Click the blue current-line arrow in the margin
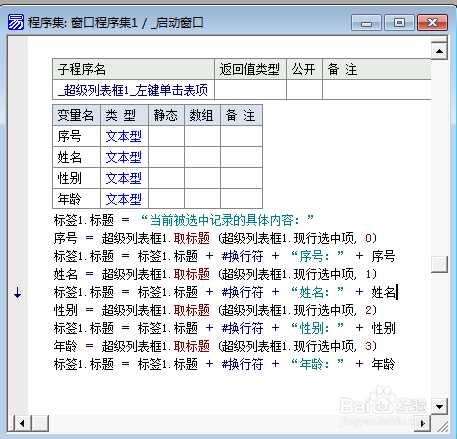 [18, 293]
